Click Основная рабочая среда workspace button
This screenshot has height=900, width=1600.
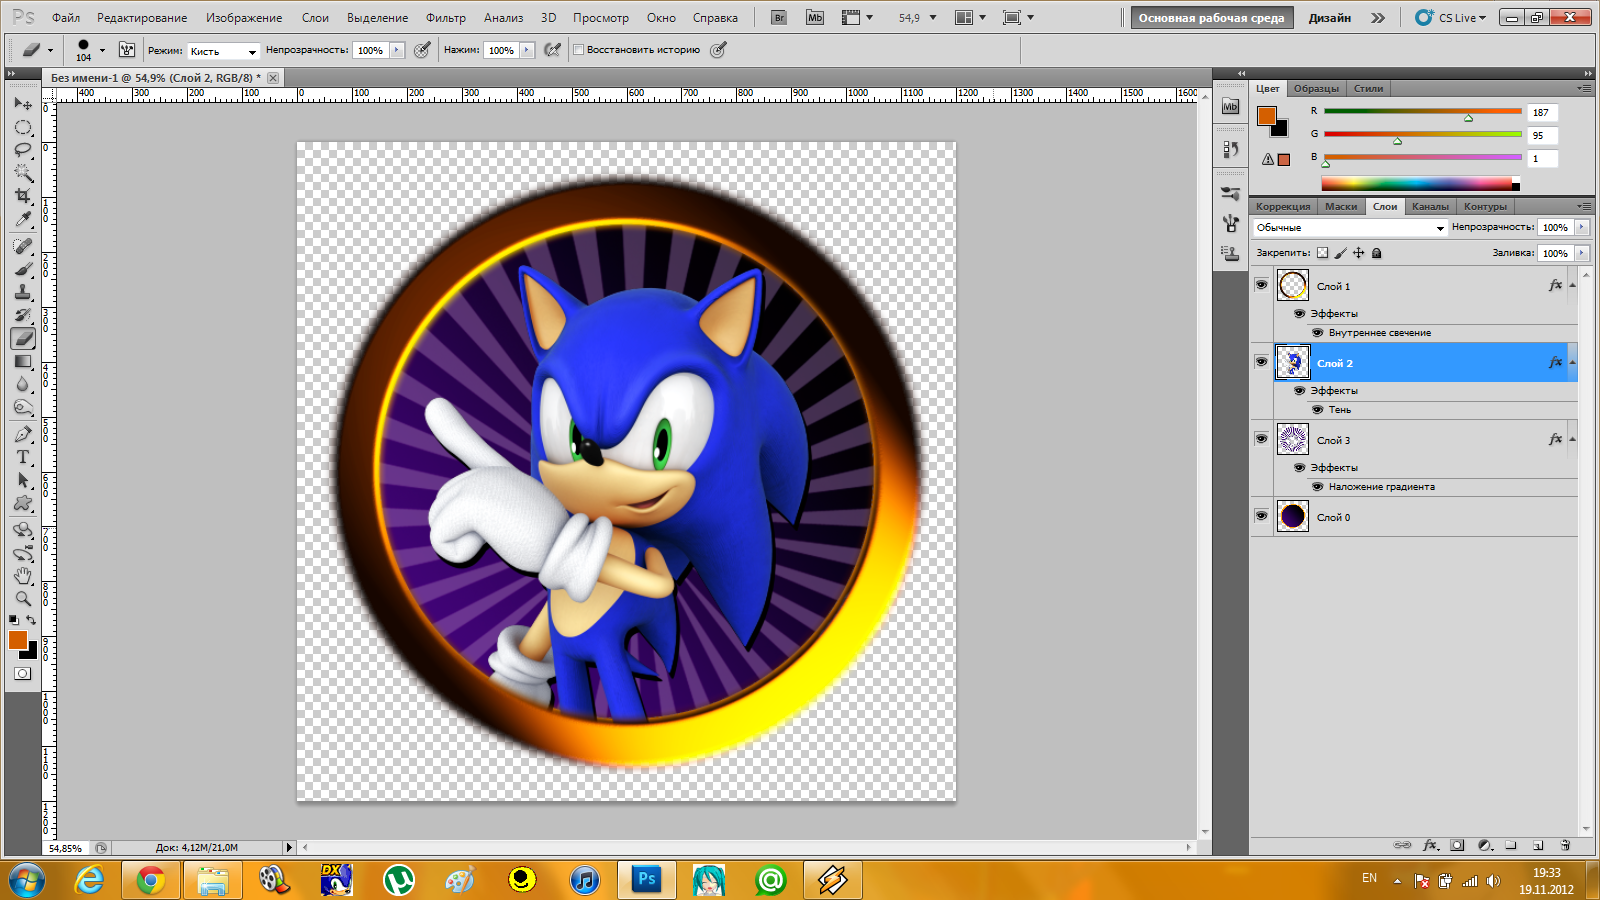click(x=1211, y=18)
